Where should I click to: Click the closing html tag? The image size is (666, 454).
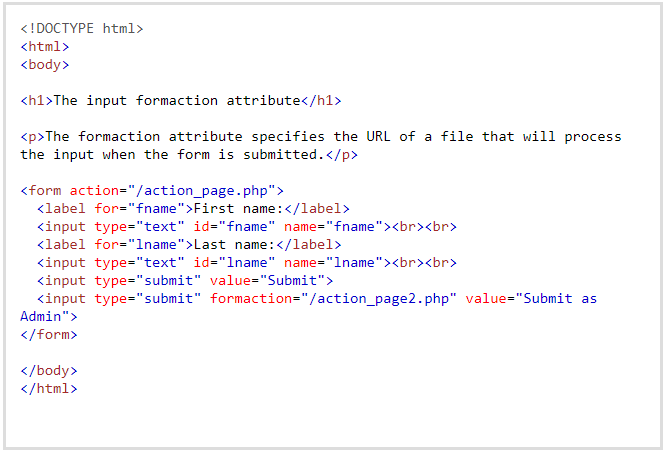pyautogui.click(x=49, y=389)
